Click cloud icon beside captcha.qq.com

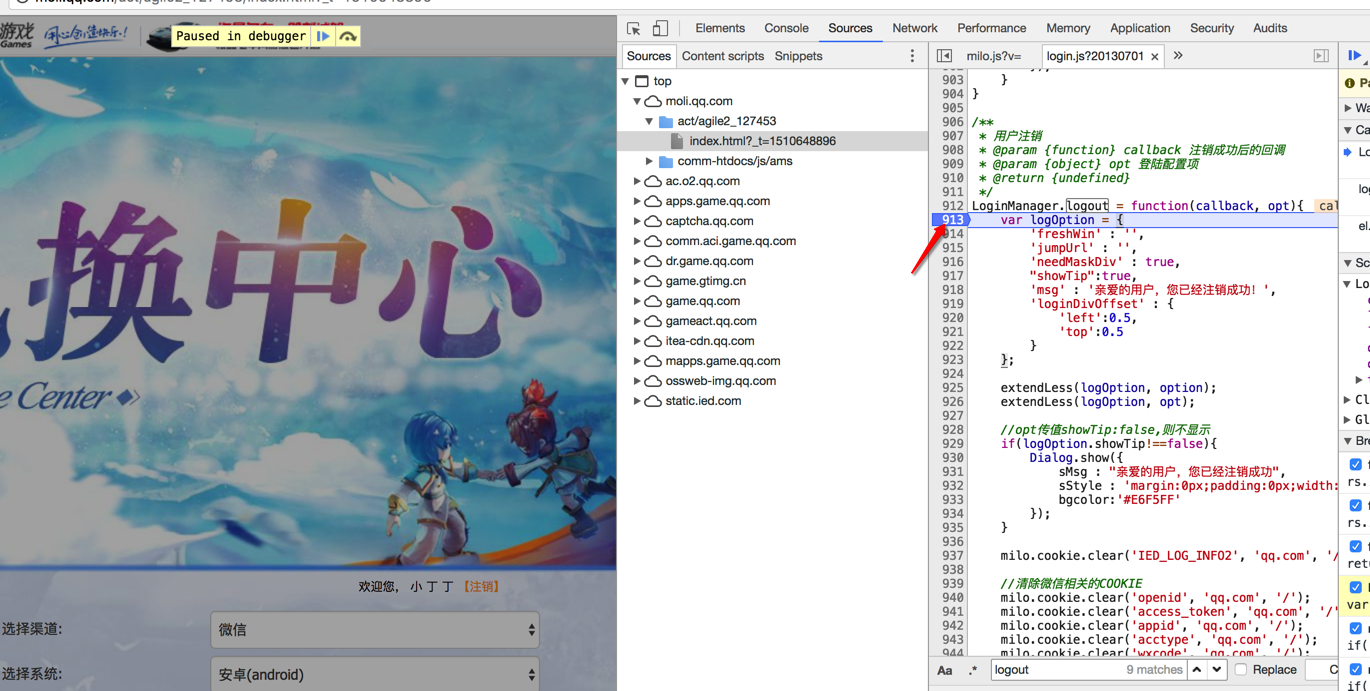coord(653,221)
